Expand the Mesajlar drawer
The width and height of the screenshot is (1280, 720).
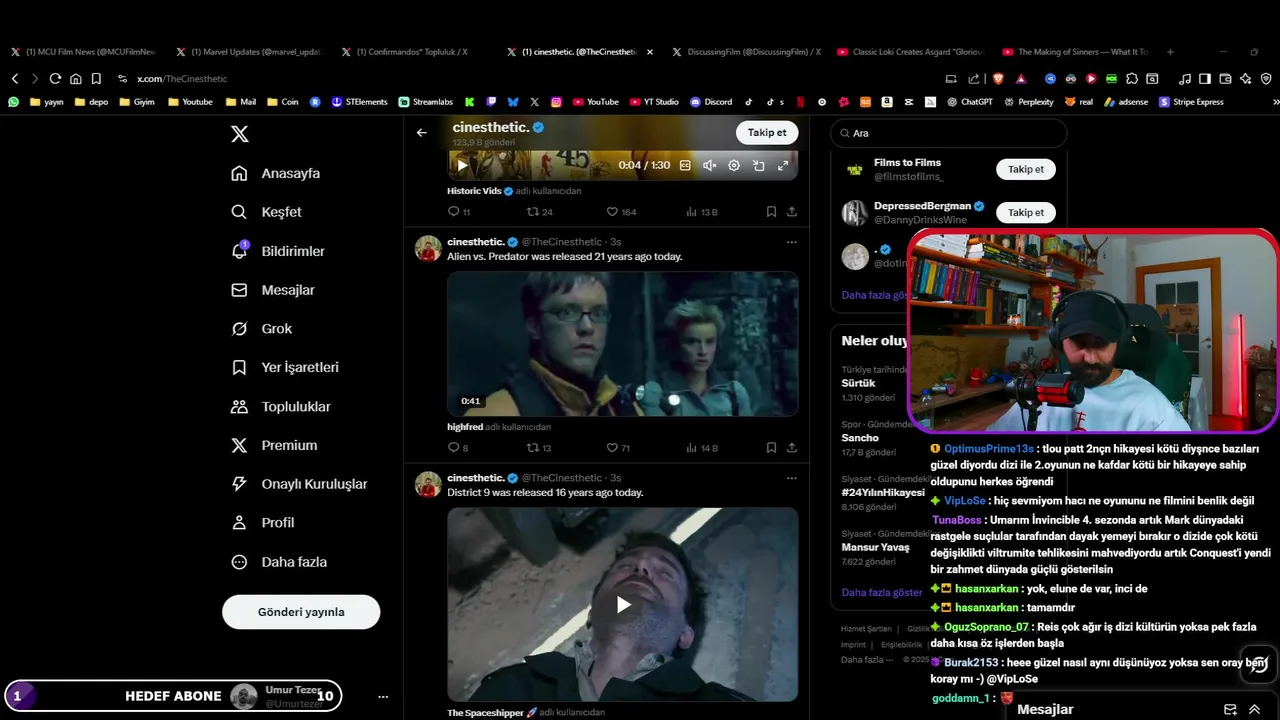click(1254, 709)
